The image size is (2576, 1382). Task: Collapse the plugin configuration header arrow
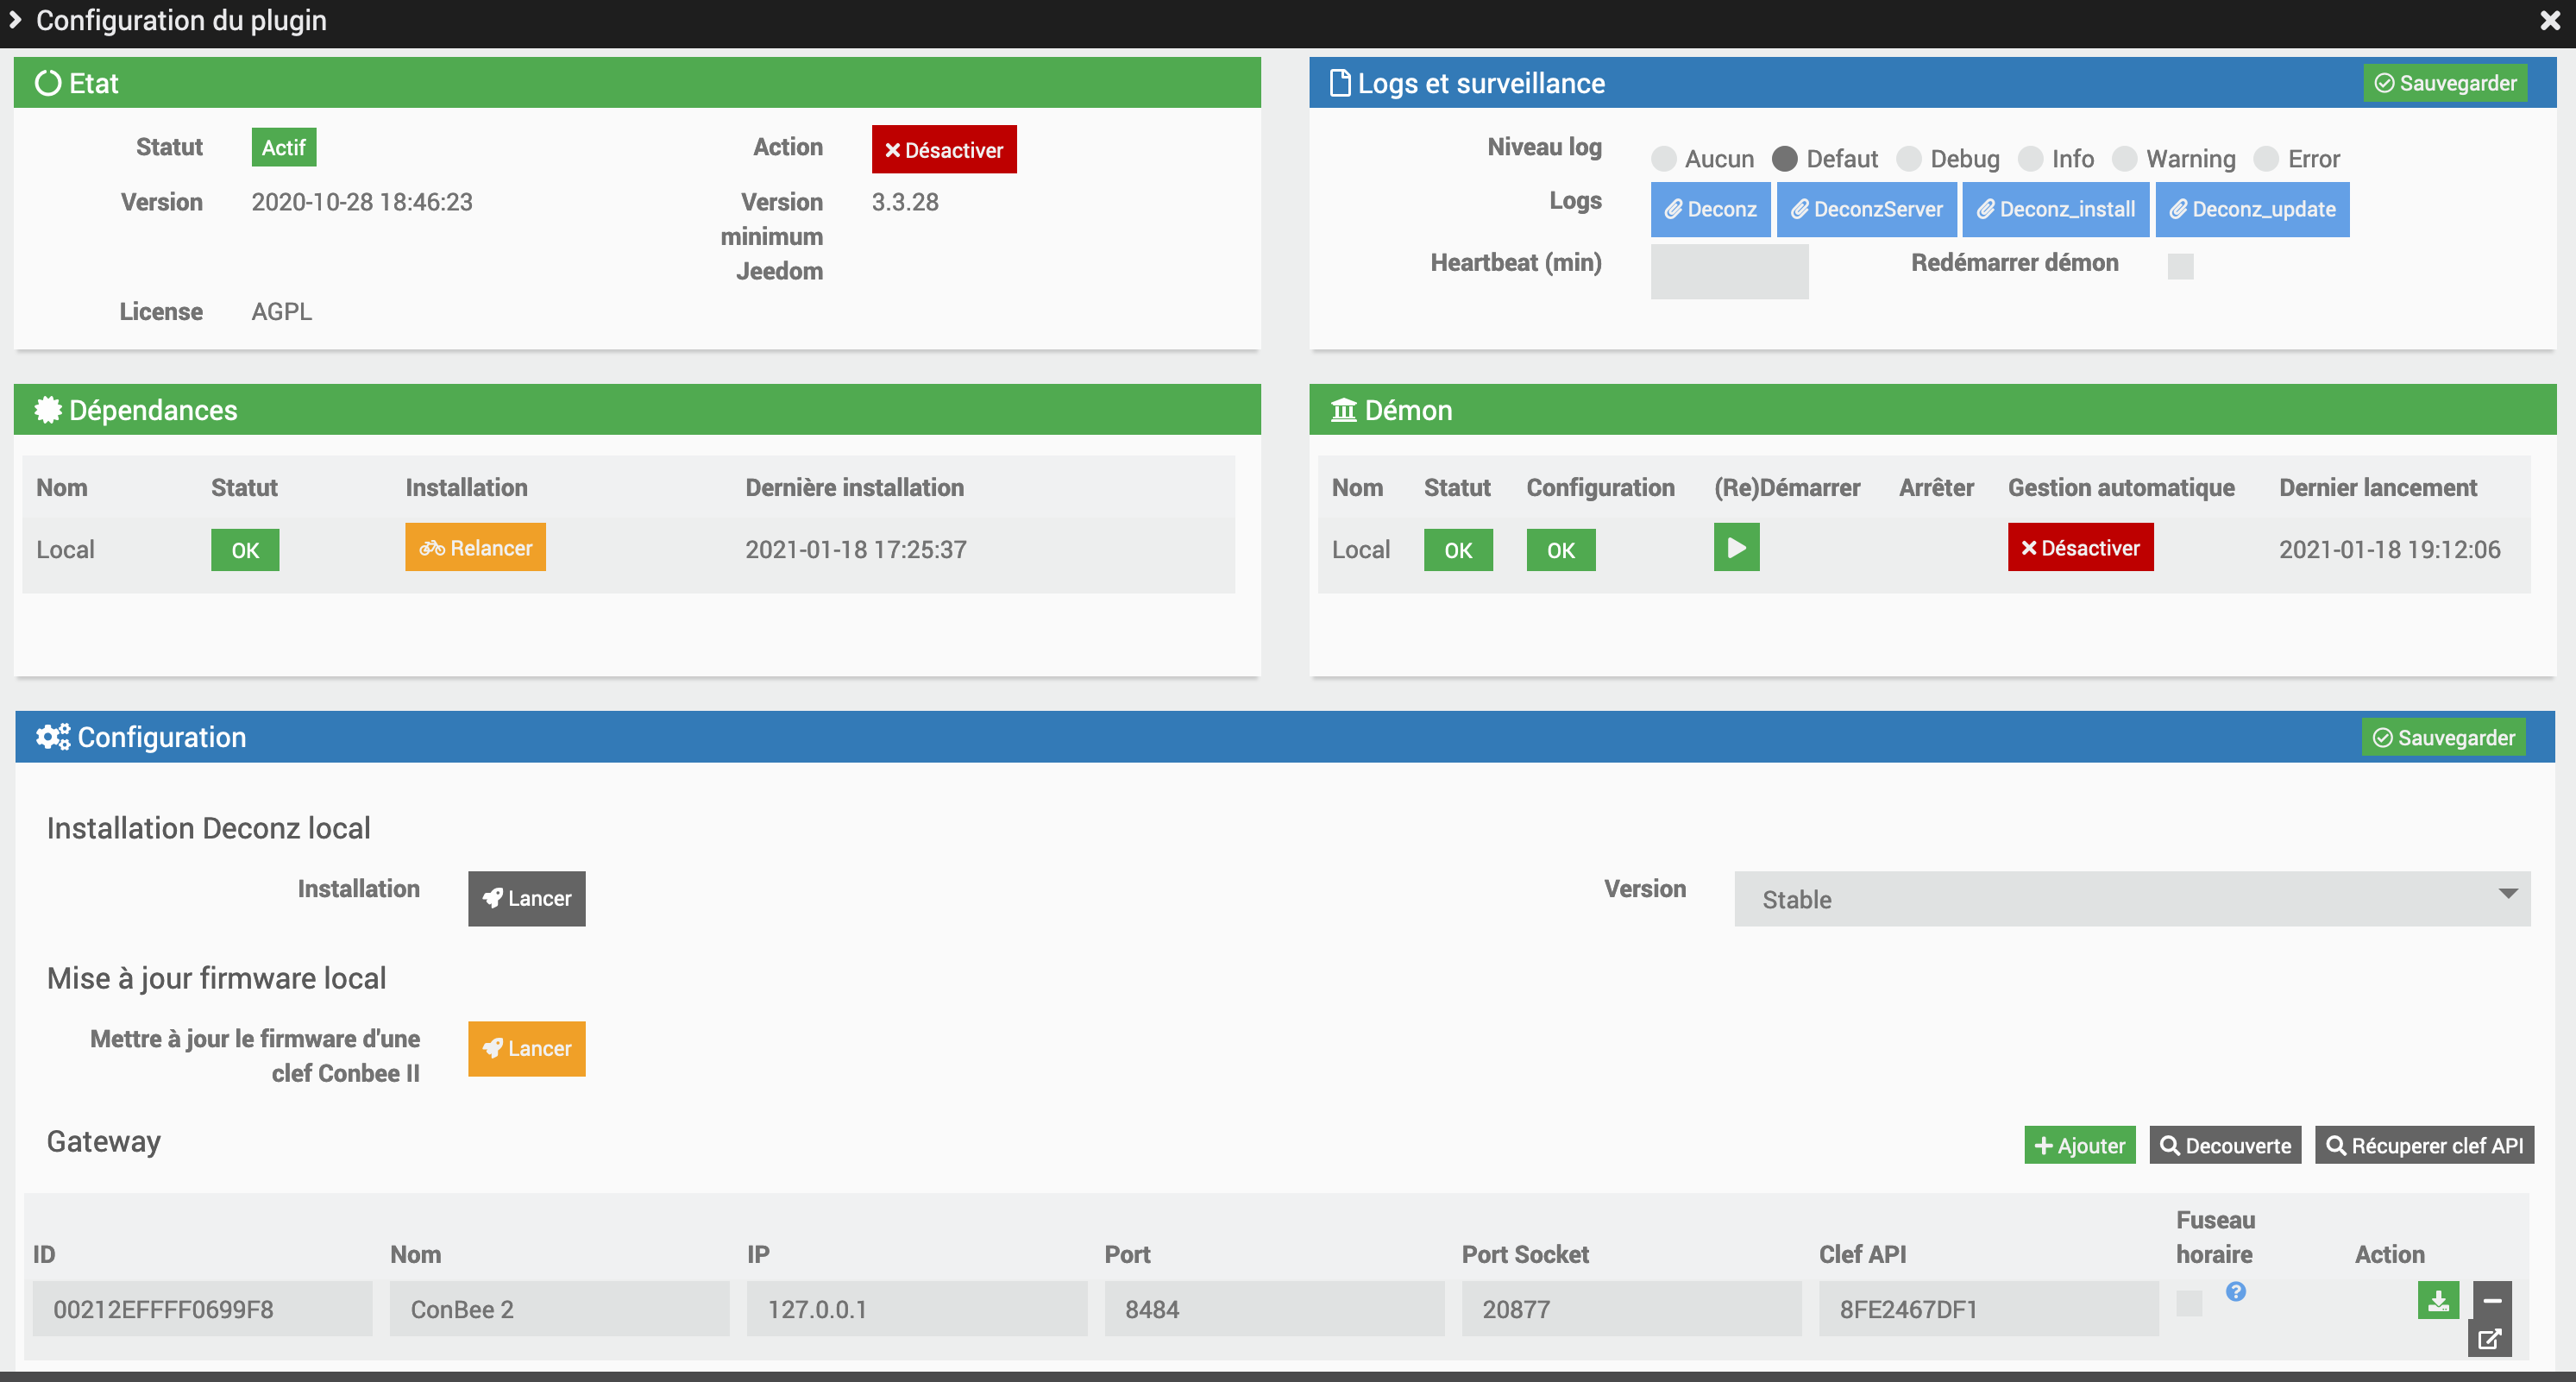[15, 20]
